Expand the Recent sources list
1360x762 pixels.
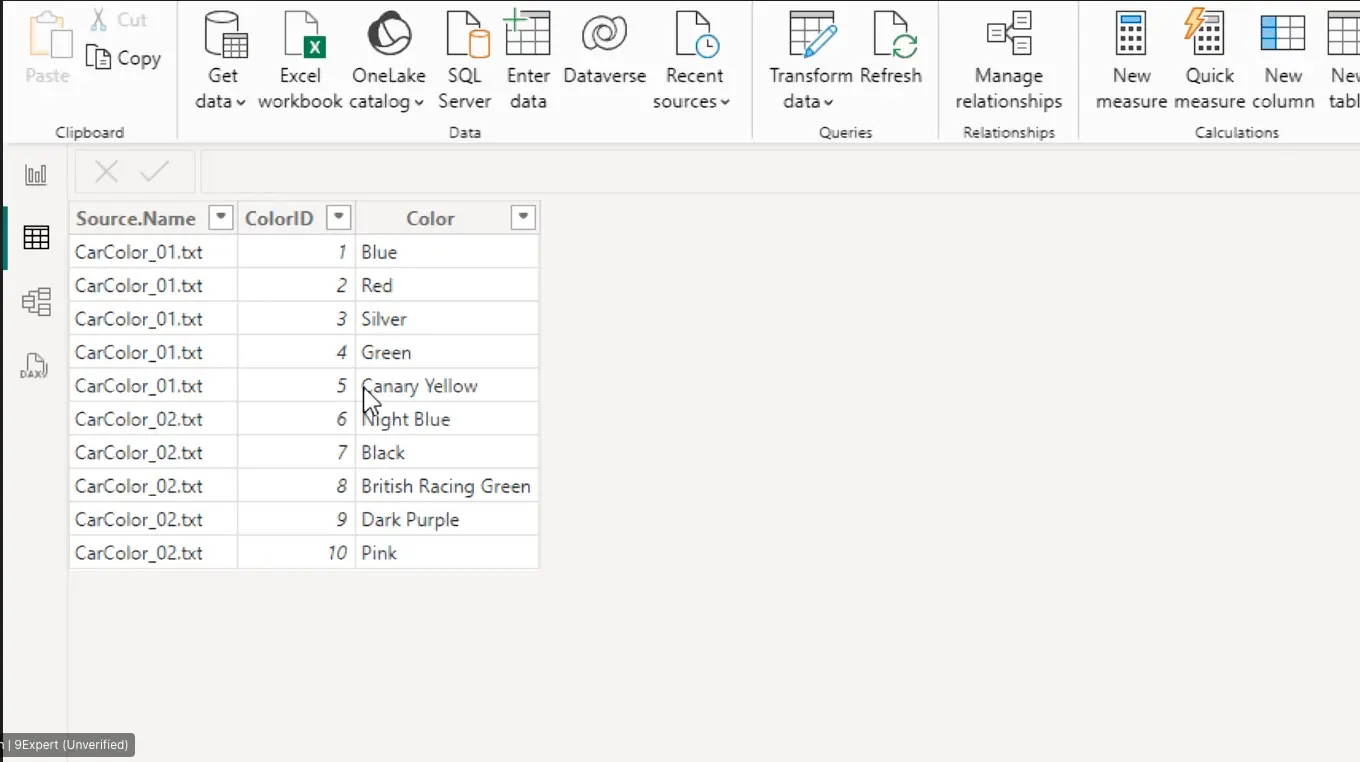coord(694,60)
